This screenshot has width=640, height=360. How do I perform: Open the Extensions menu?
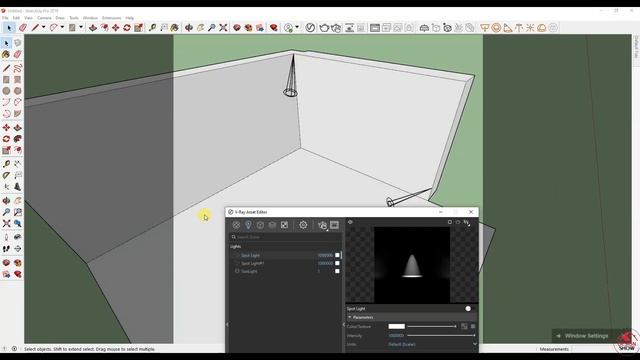pyautogui.click(x=111, y=18)
